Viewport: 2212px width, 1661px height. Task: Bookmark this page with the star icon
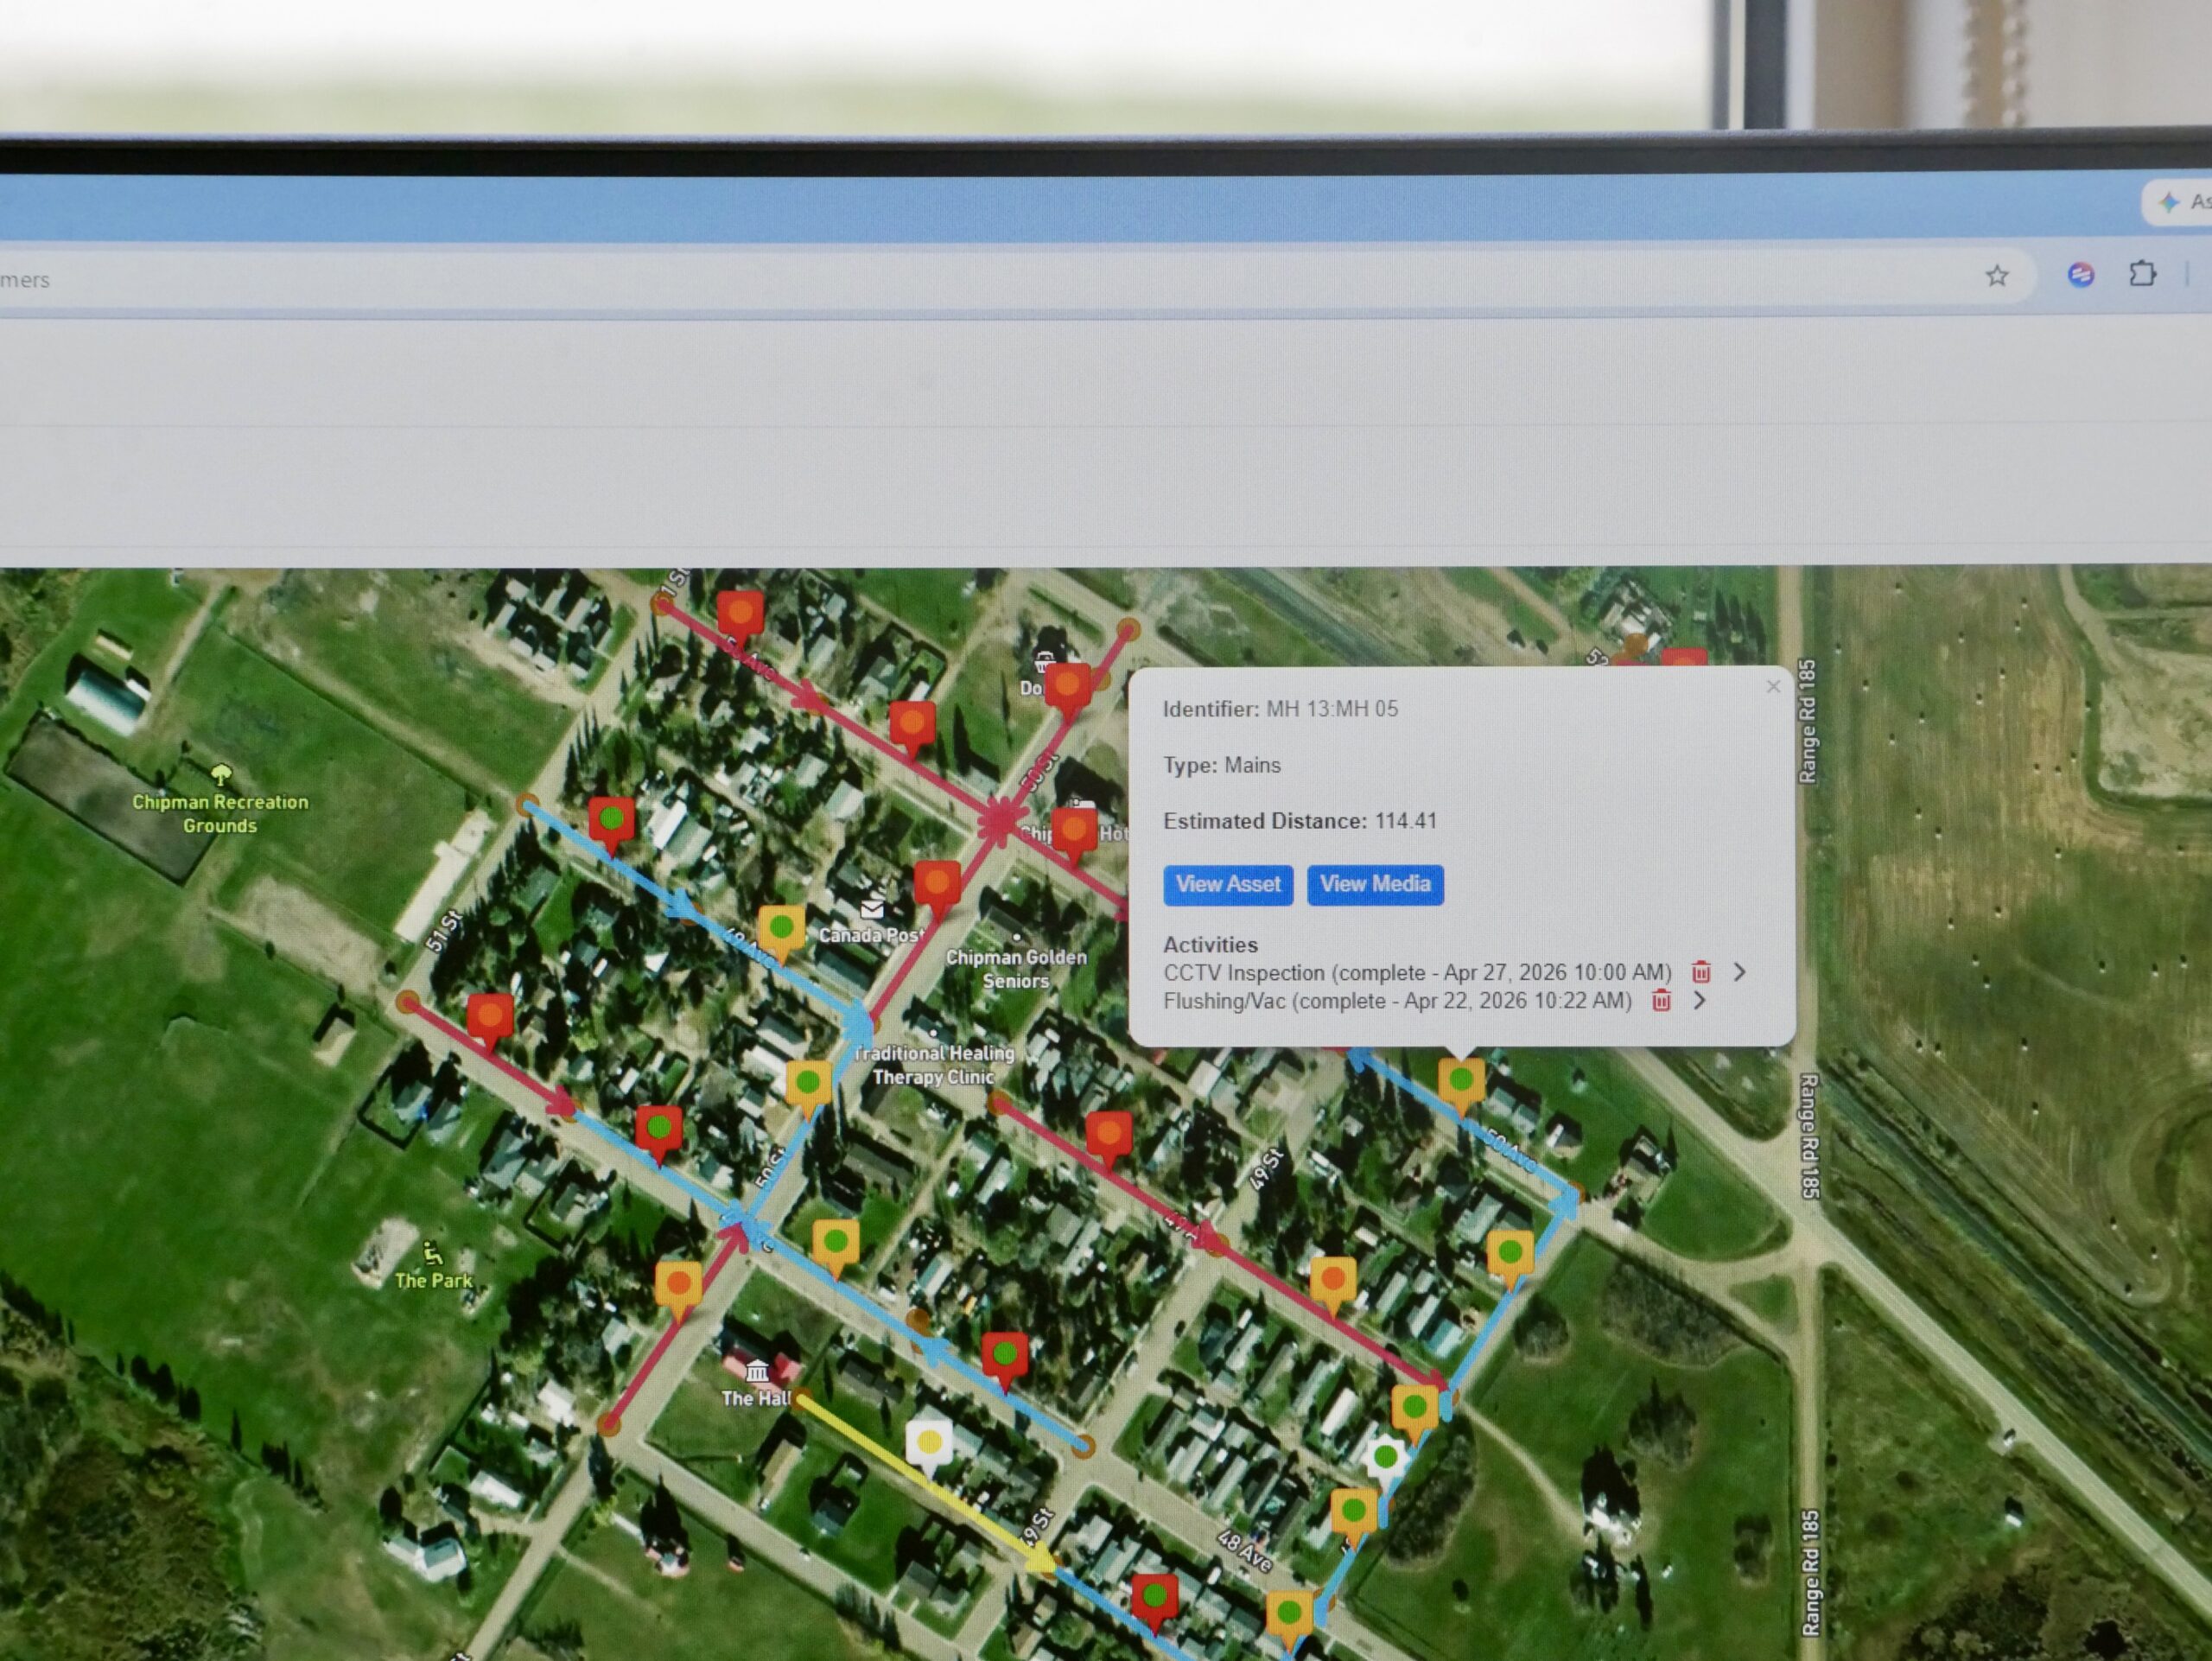click(x=1996, y=276)
